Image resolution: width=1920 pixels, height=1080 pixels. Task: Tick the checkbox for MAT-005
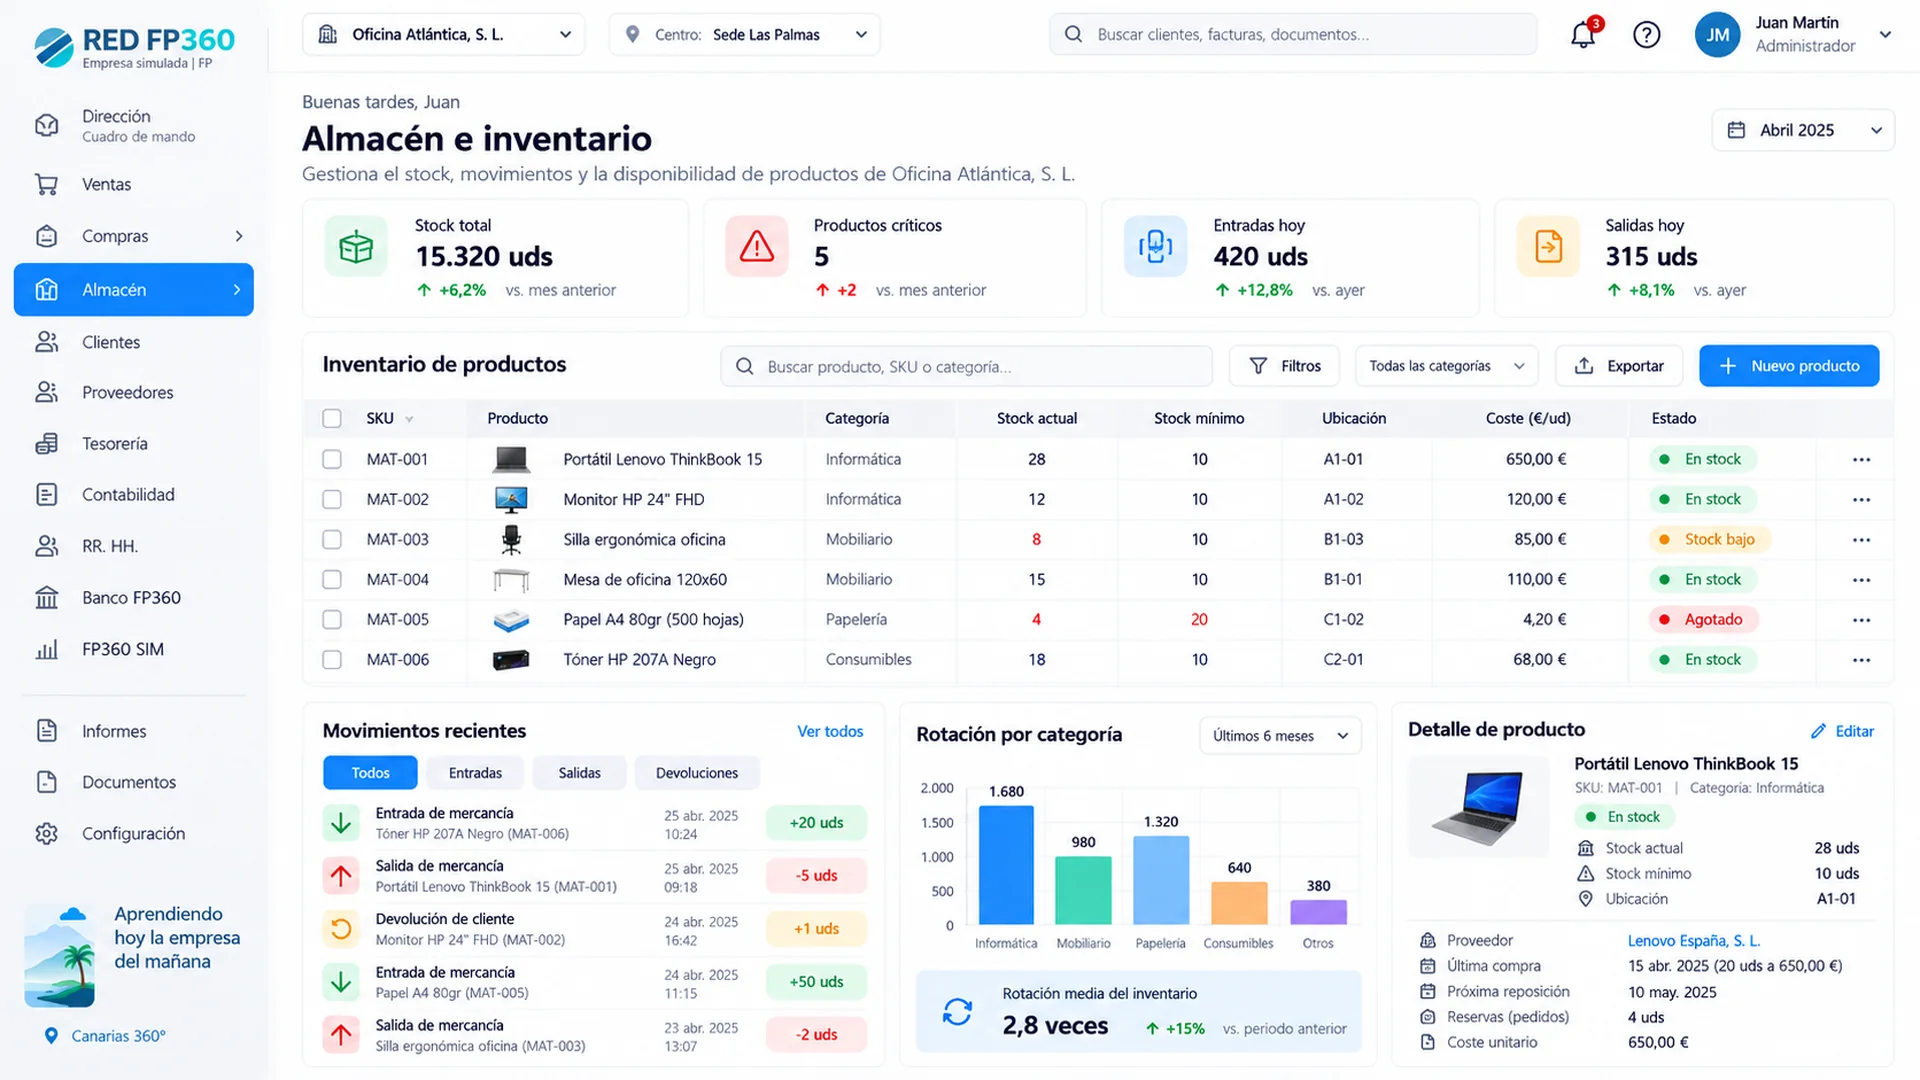[x=332, y=619]
